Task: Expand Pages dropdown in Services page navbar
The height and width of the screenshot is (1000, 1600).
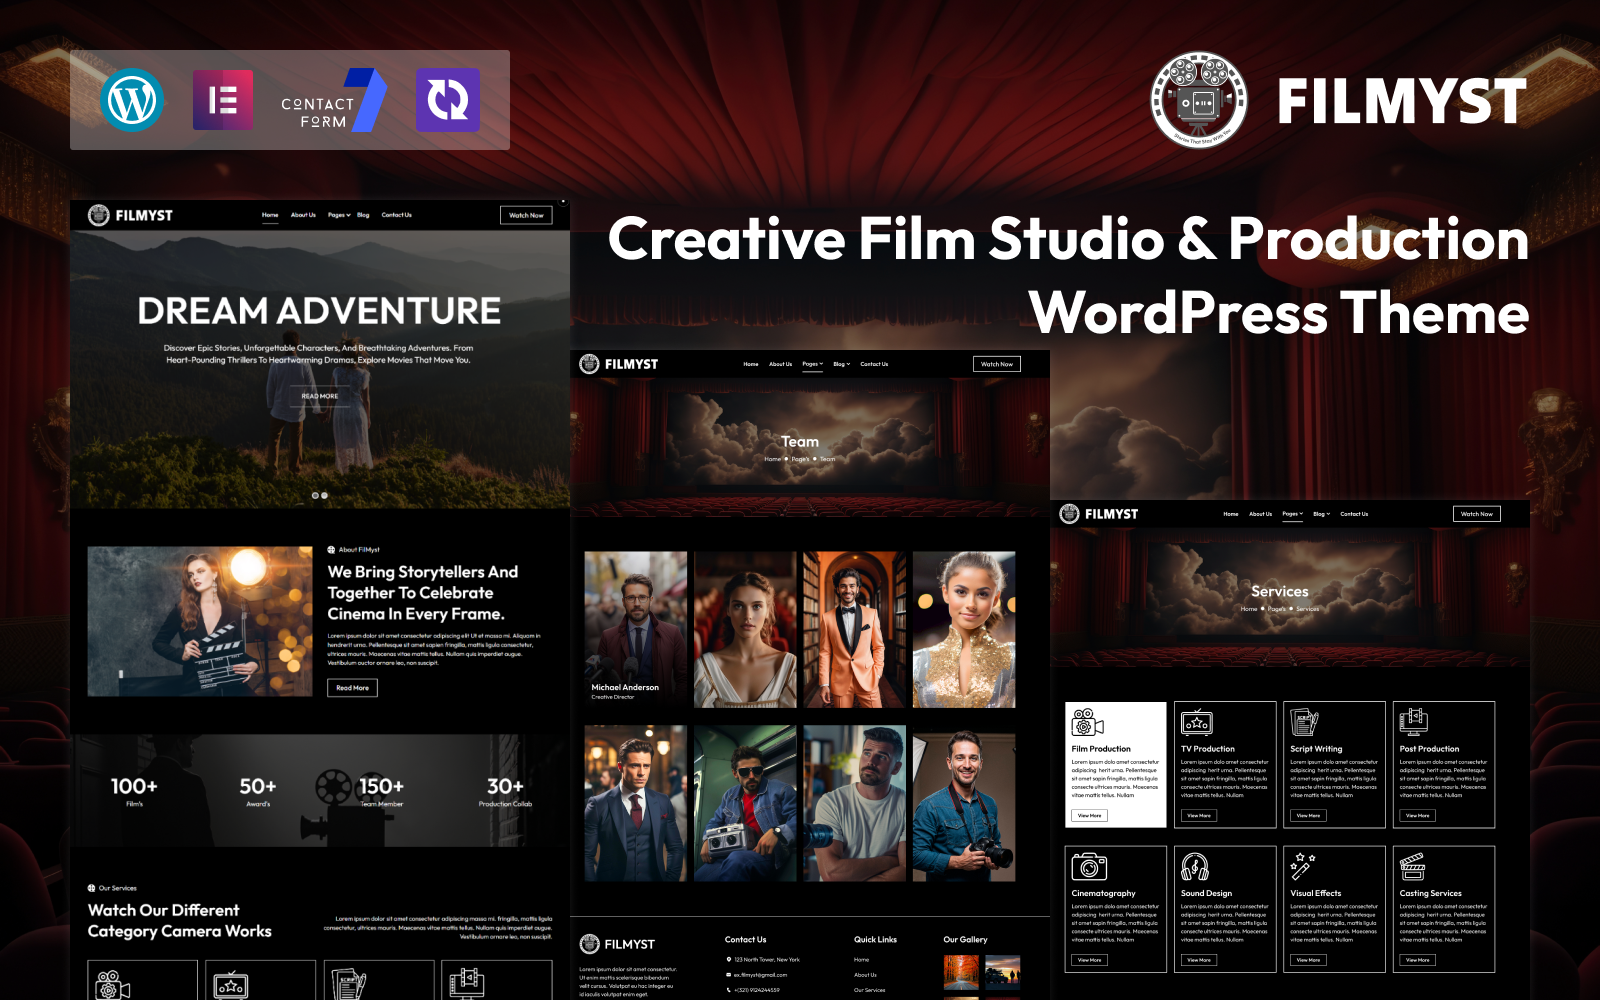Action: click(1292, 514)
